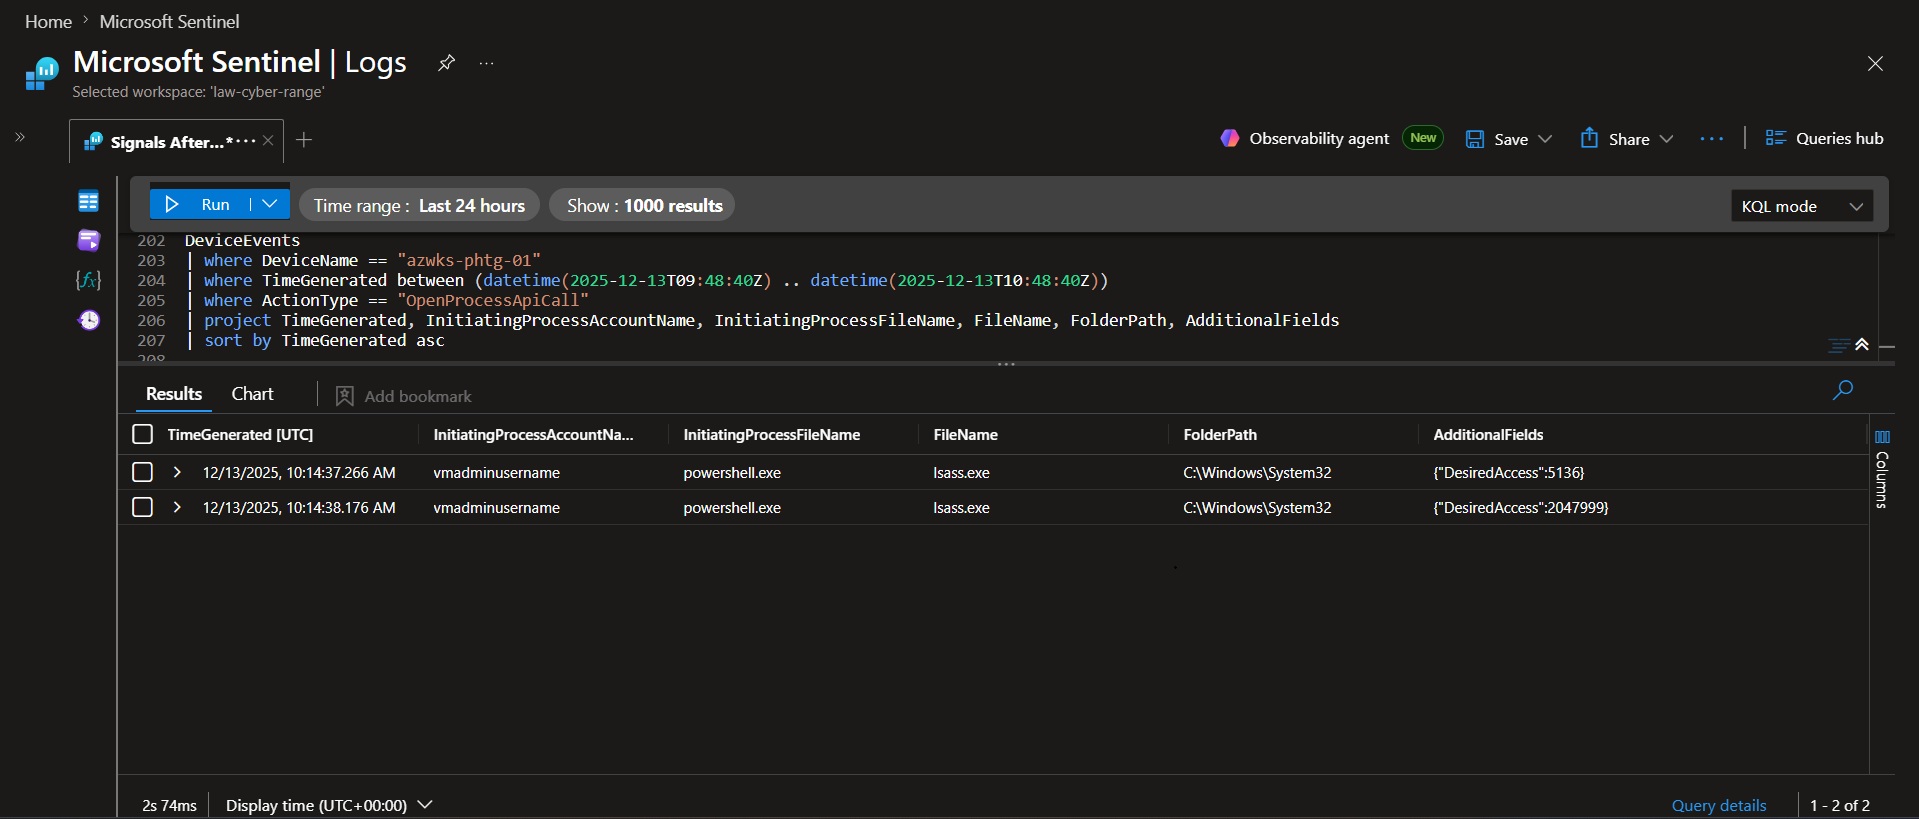
Task: Open the Query details link
Action: (1719, 805)
